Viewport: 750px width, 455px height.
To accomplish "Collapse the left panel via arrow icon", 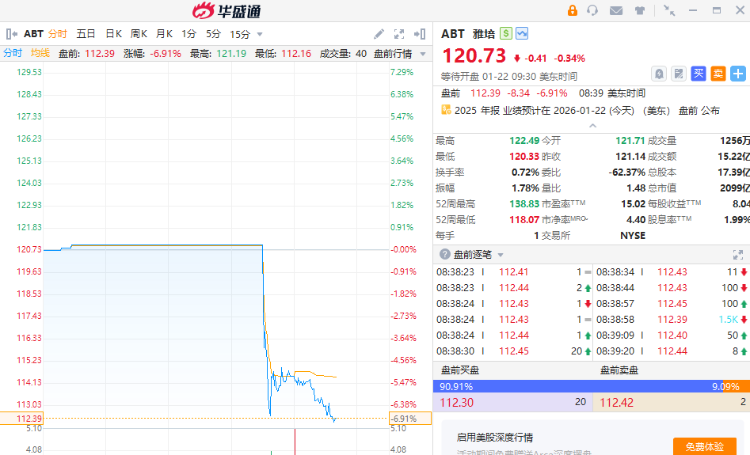I will 12,34.
